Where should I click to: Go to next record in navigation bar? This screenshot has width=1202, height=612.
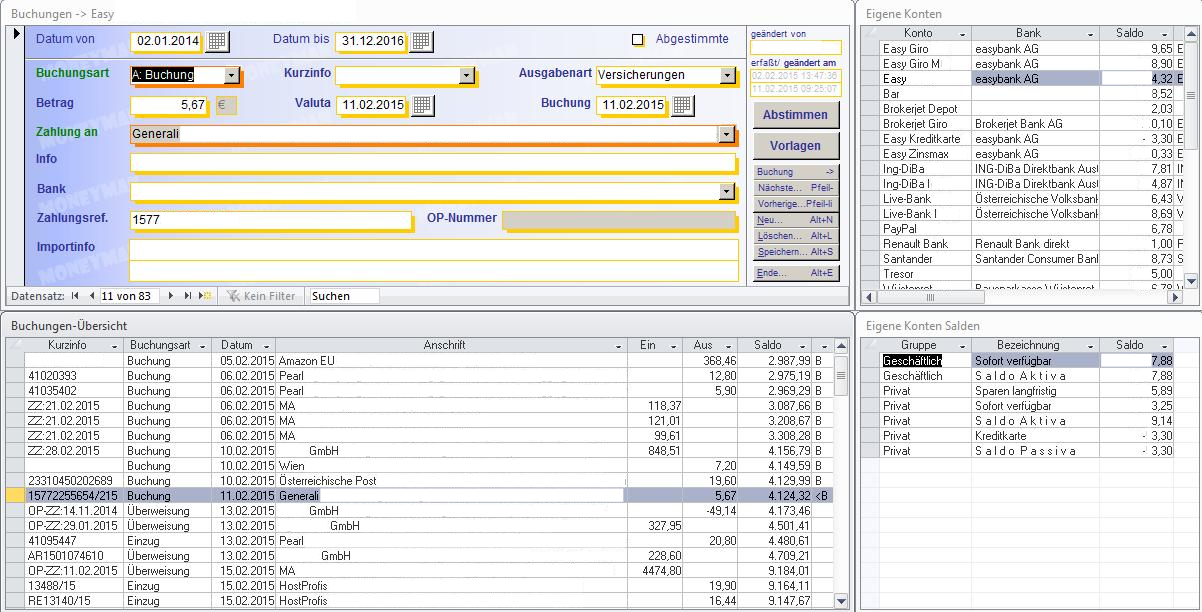coord(171,296)
